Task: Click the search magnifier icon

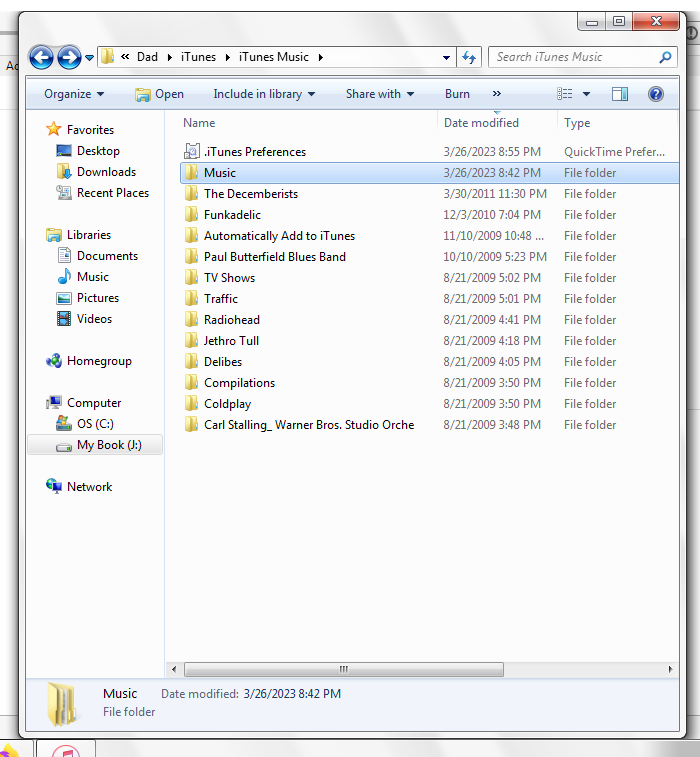Action: [x=665, y=57]
